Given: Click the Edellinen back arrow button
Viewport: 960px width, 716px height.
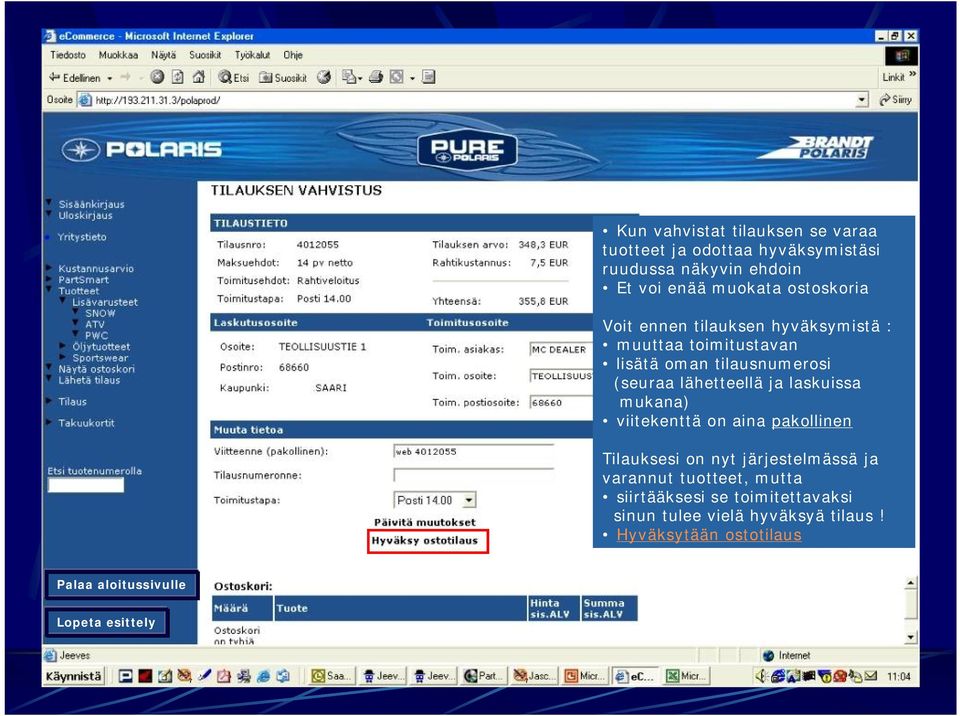Looking at the screenshot, I should [75, 77].
